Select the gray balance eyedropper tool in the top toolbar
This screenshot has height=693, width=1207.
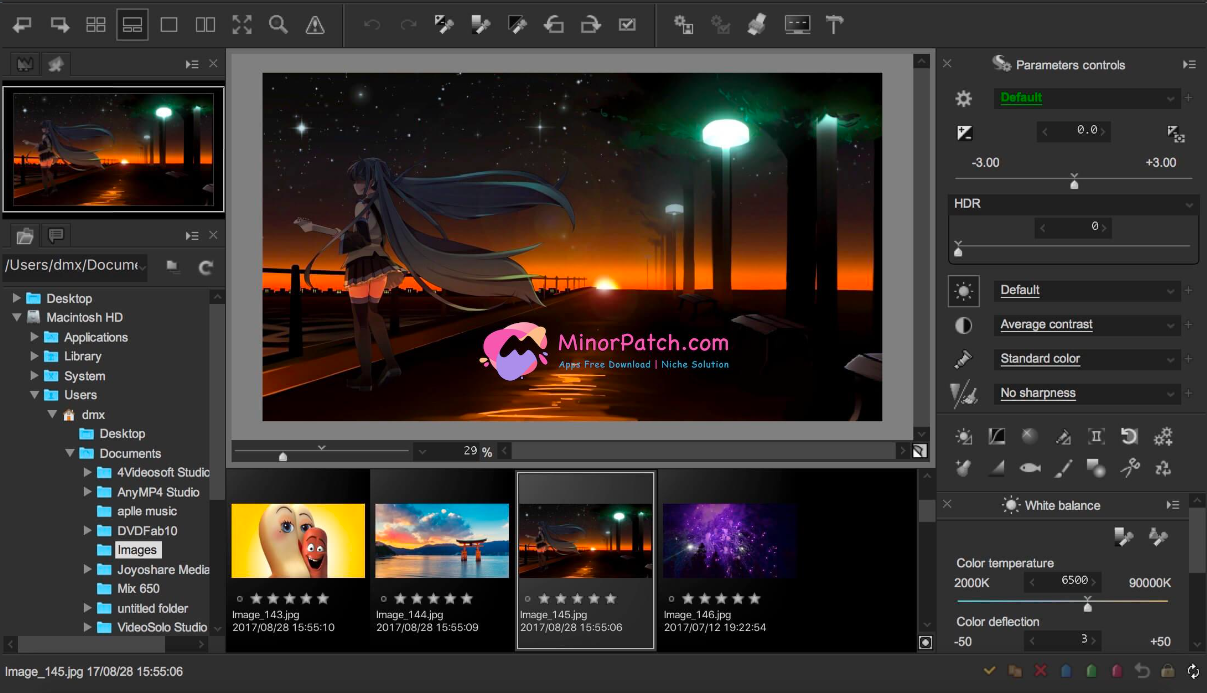pyautogui.click(x=481, y=25)
